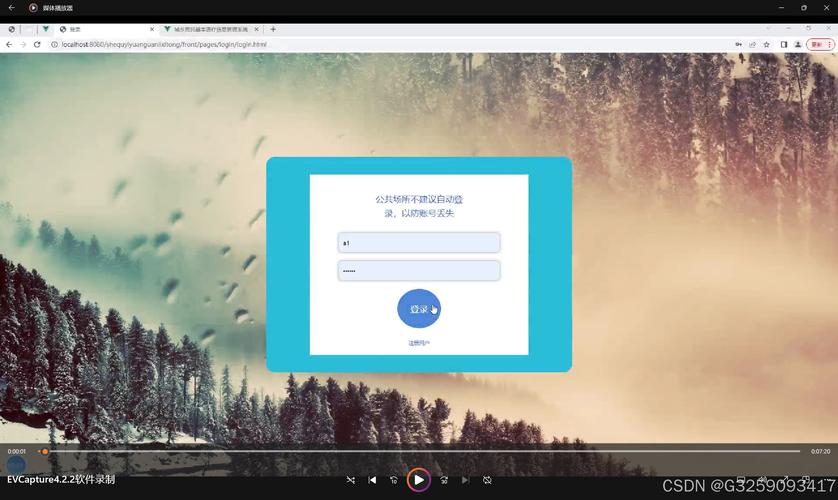Skip to the next track
This screenshot has height=500, width=838.
[465, 480]
